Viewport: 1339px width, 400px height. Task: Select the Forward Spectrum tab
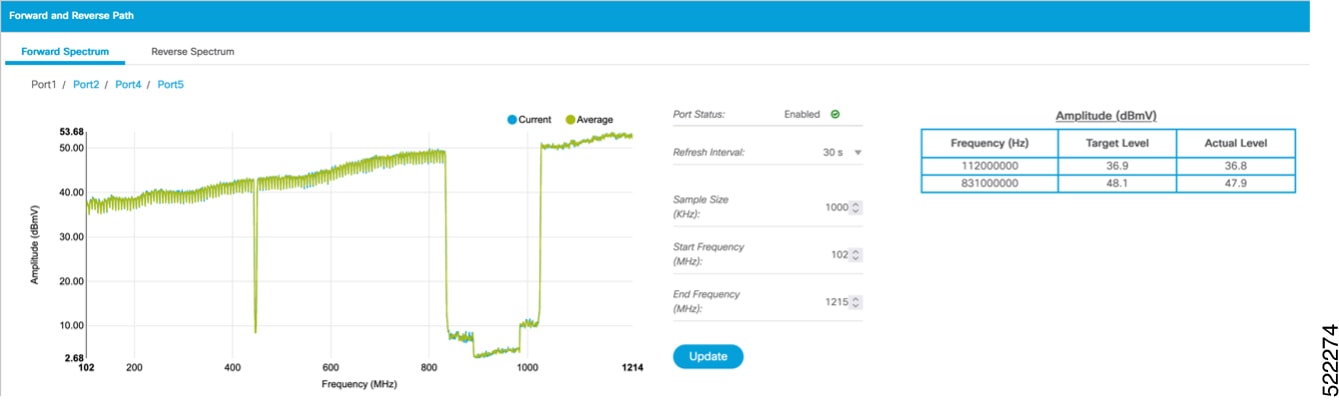[65, 51]
